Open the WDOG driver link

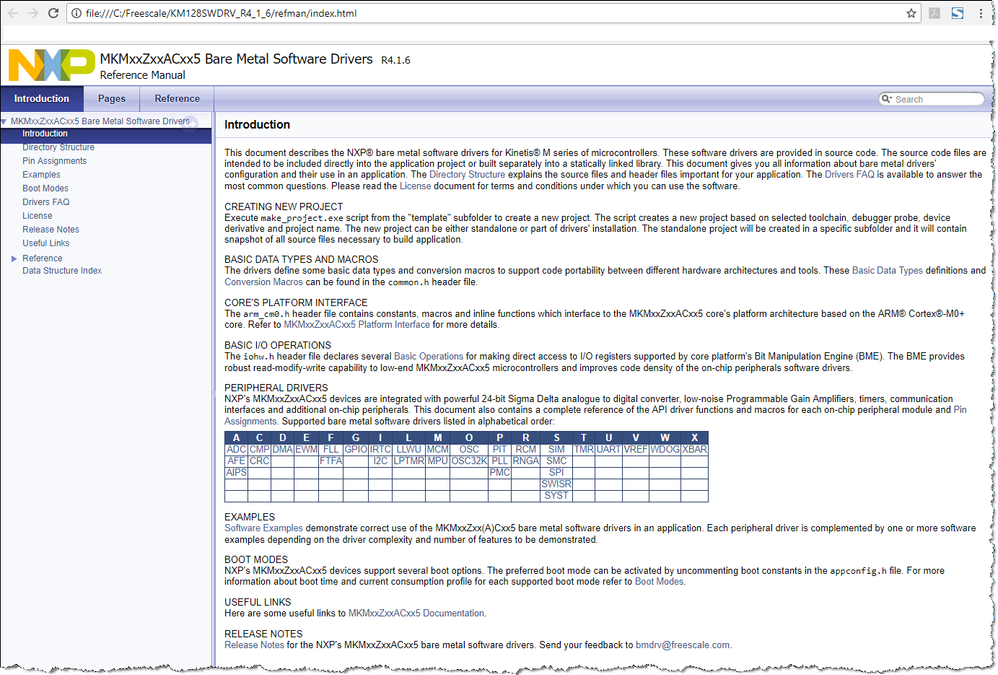click(x=664, y=450)
